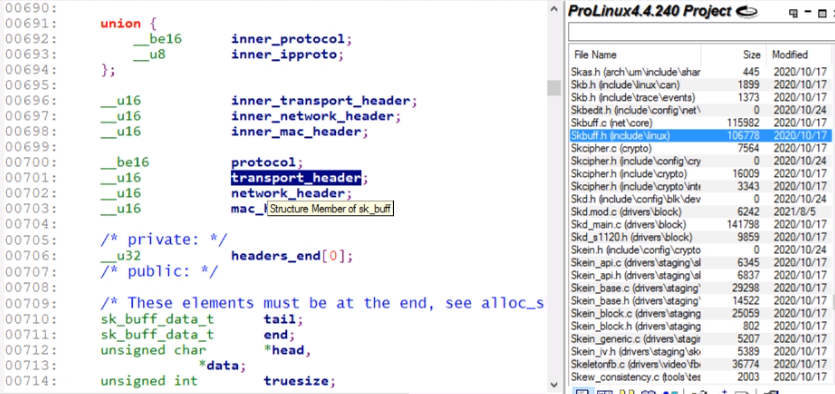This screenshot has height=394, width=835.
Task: Click the headers_end identifier
Action: [275, 256]
